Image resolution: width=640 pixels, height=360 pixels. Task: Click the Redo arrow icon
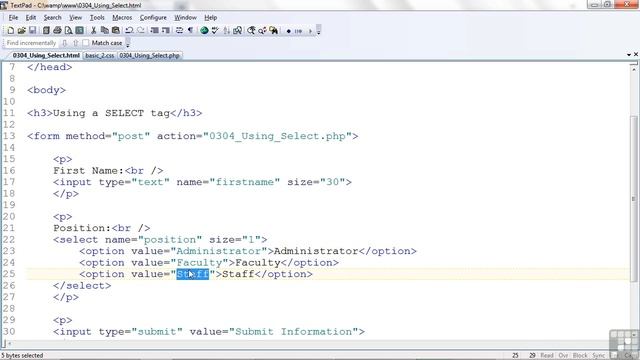pyautogui.click(x=141, y=31)
